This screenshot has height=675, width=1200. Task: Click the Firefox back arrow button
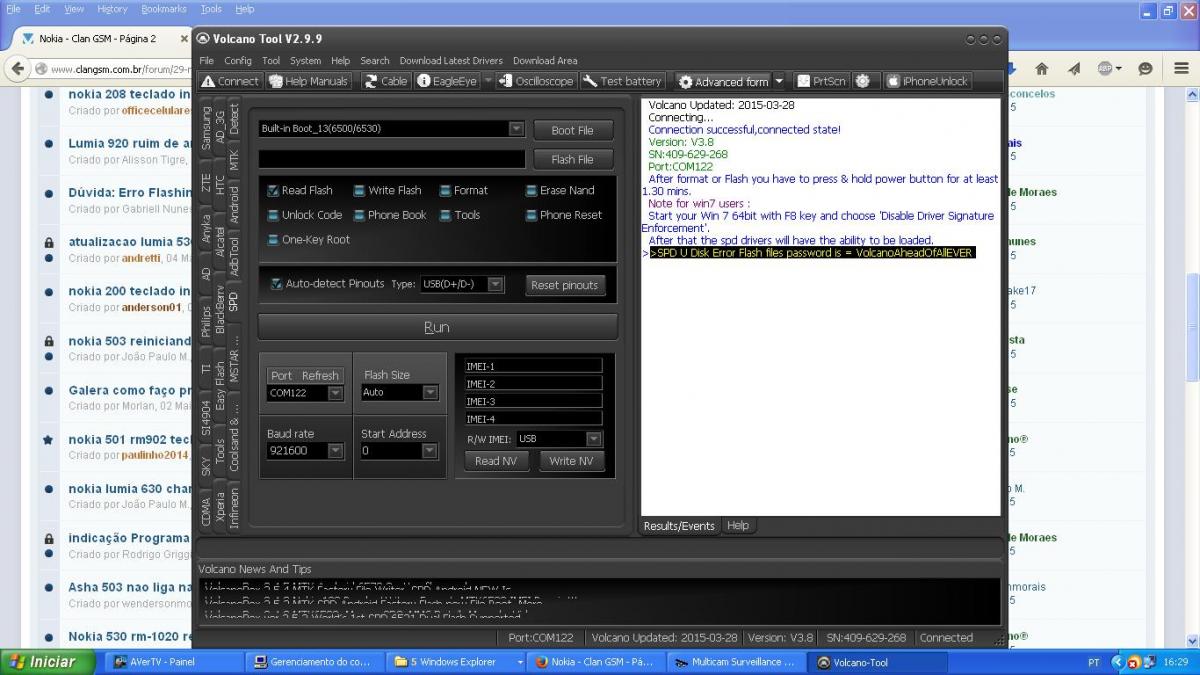17,69
